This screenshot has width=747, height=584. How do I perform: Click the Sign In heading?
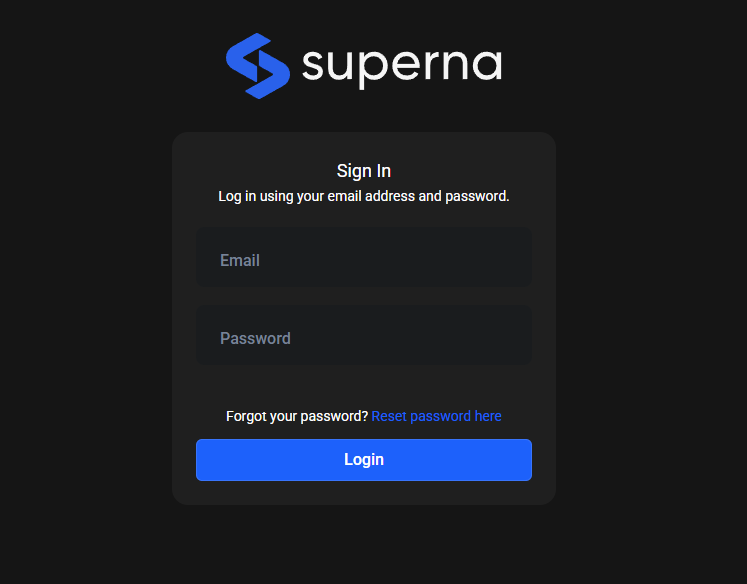(364, 171)
